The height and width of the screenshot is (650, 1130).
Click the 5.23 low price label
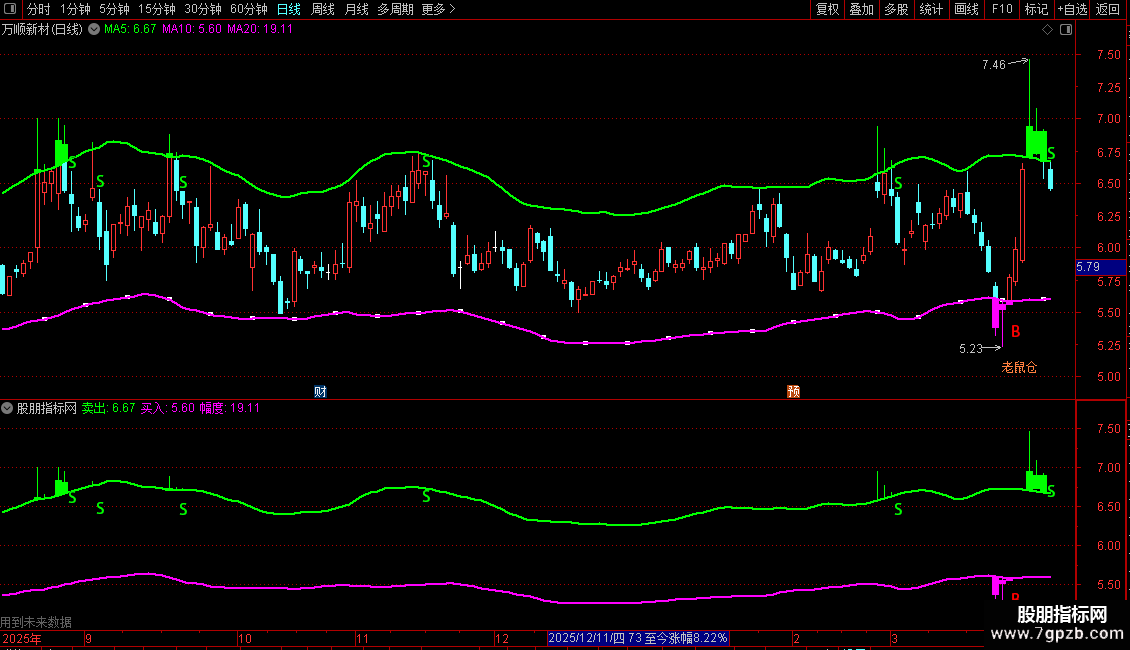[971, 349]
